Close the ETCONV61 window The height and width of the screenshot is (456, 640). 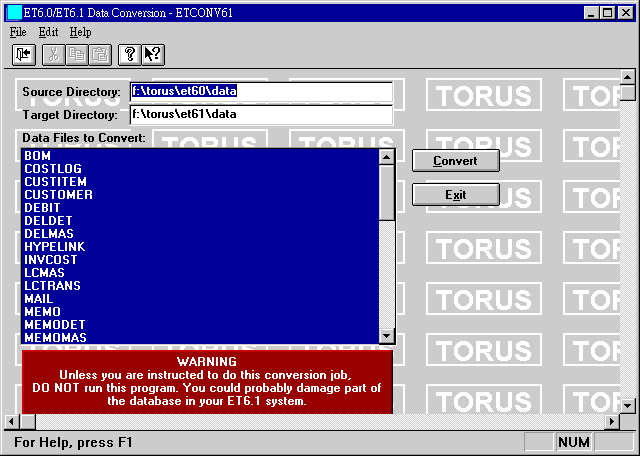pos(625,13)
